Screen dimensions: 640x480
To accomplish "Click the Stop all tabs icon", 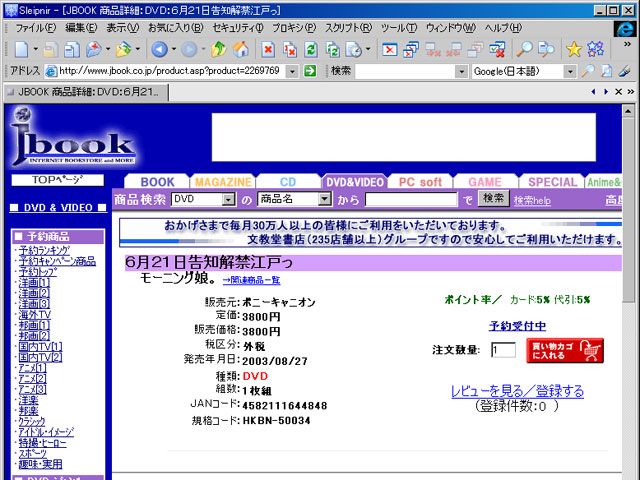I will [289, 49].
